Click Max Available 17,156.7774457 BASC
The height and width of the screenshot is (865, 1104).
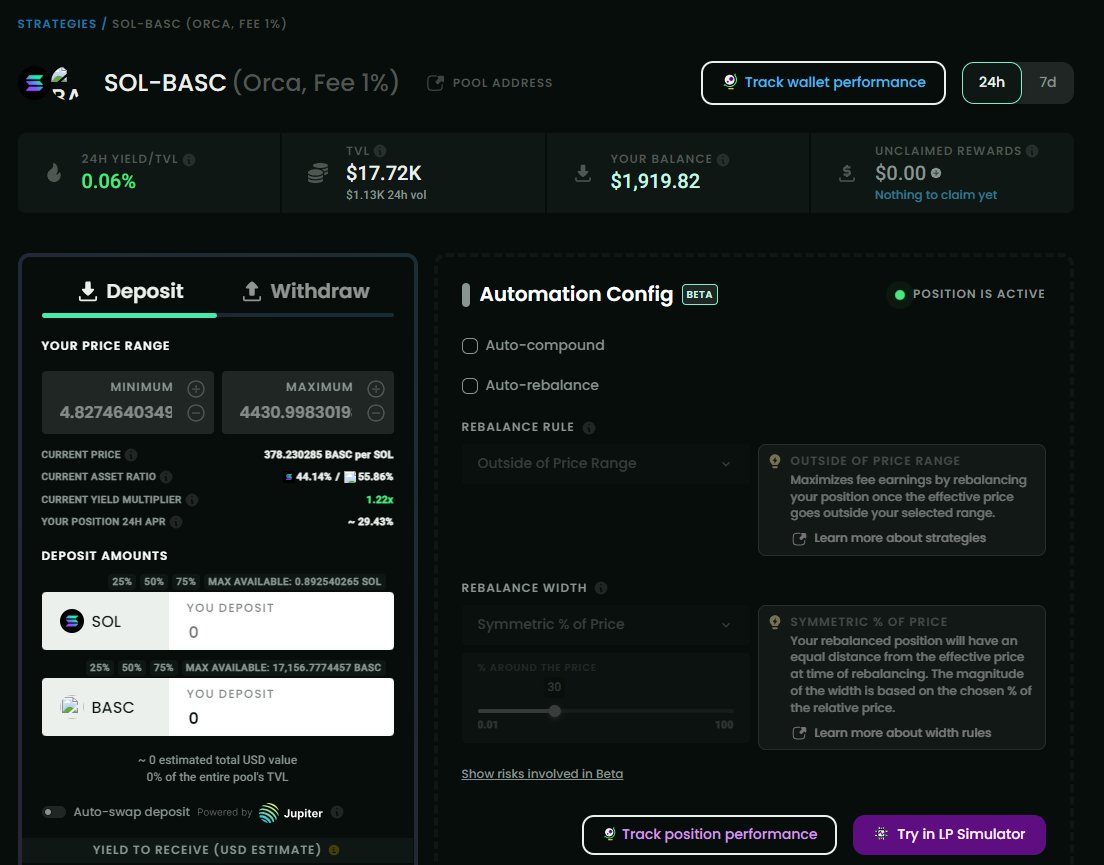pos(283,668)
